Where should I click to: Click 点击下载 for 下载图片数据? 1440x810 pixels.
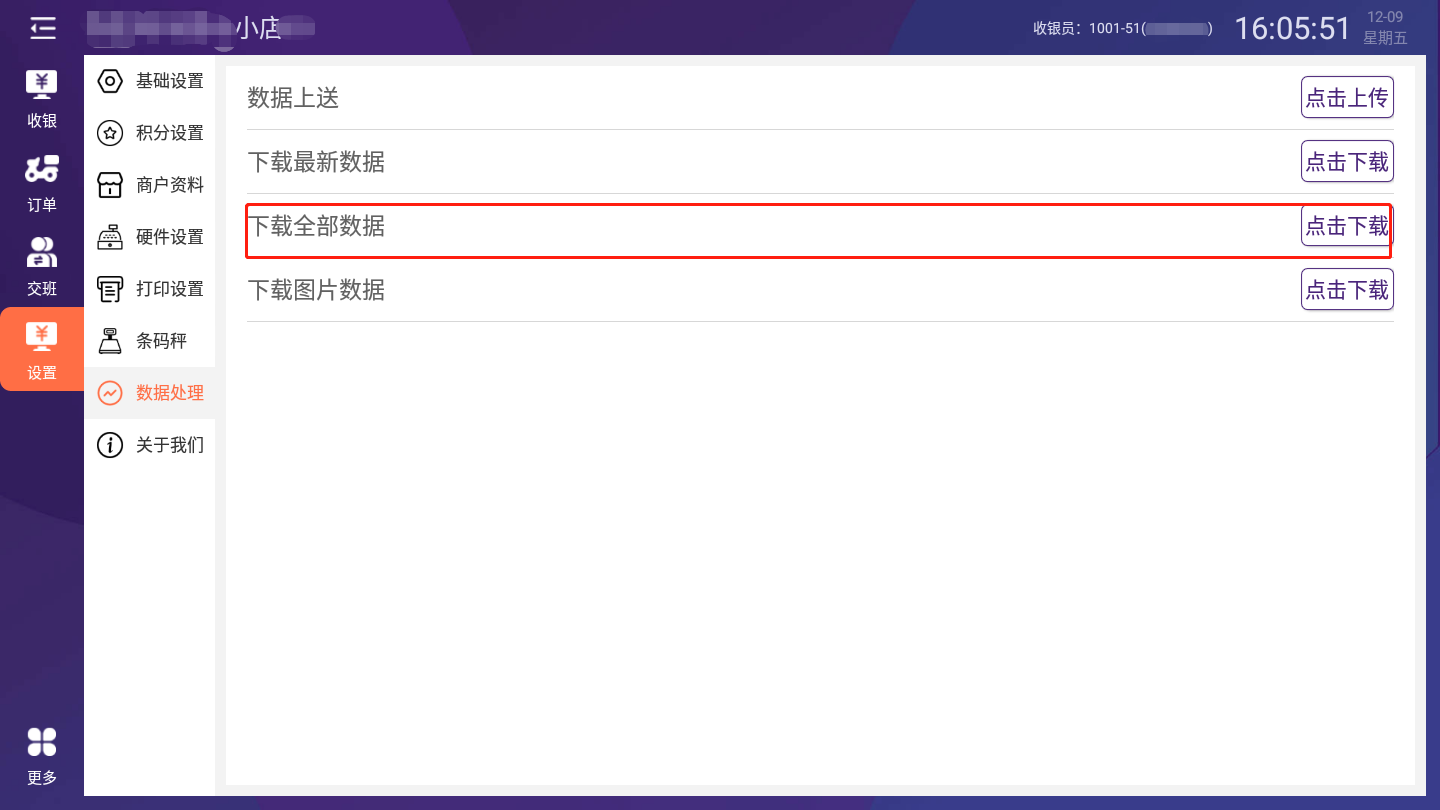(1347, 289)
